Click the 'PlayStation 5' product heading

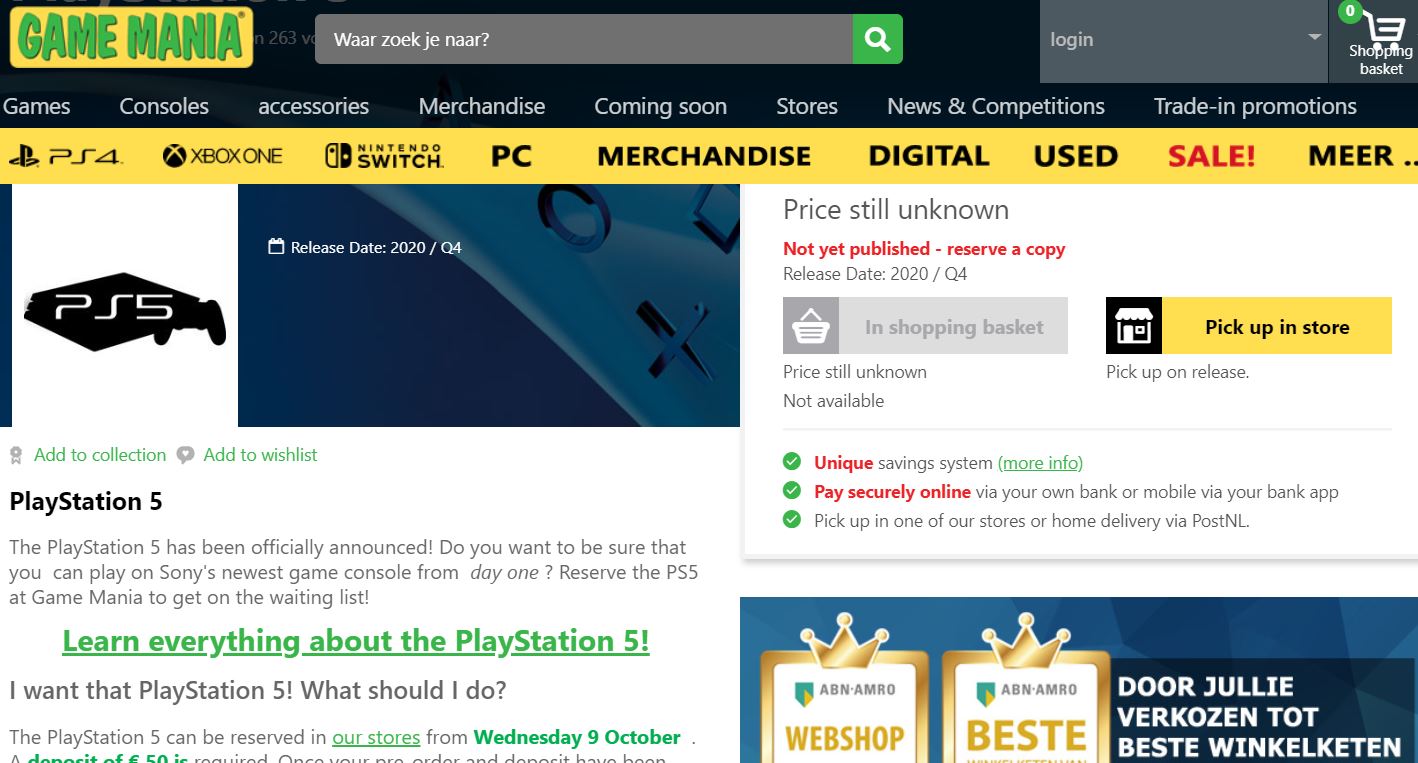pyautogui.click(x=86, y=501)
